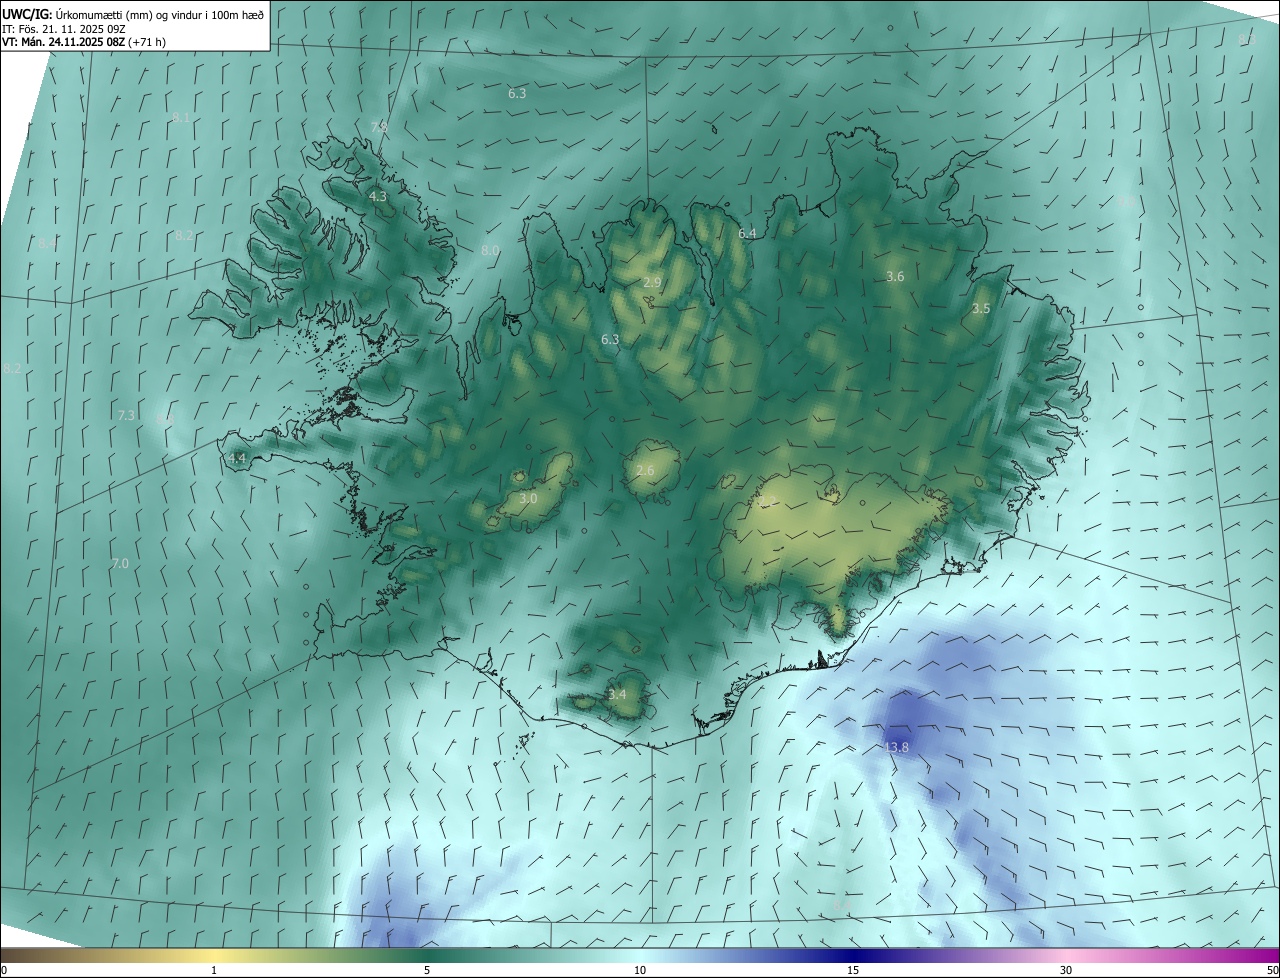This screenshot has height=978, width=1280.
Task: Click the 4.4 value on the western peninsula tip
Action: tap(237, 458)
